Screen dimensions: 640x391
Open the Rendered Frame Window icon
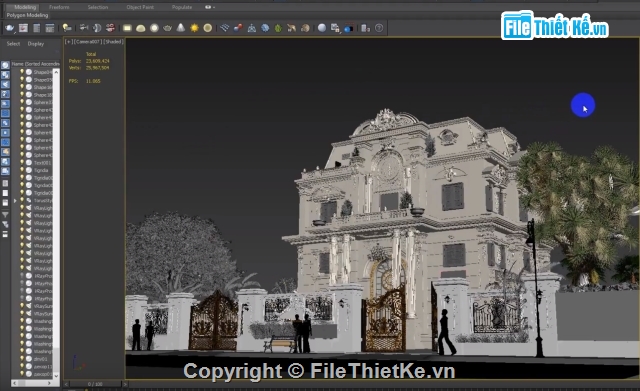point(23,28)
